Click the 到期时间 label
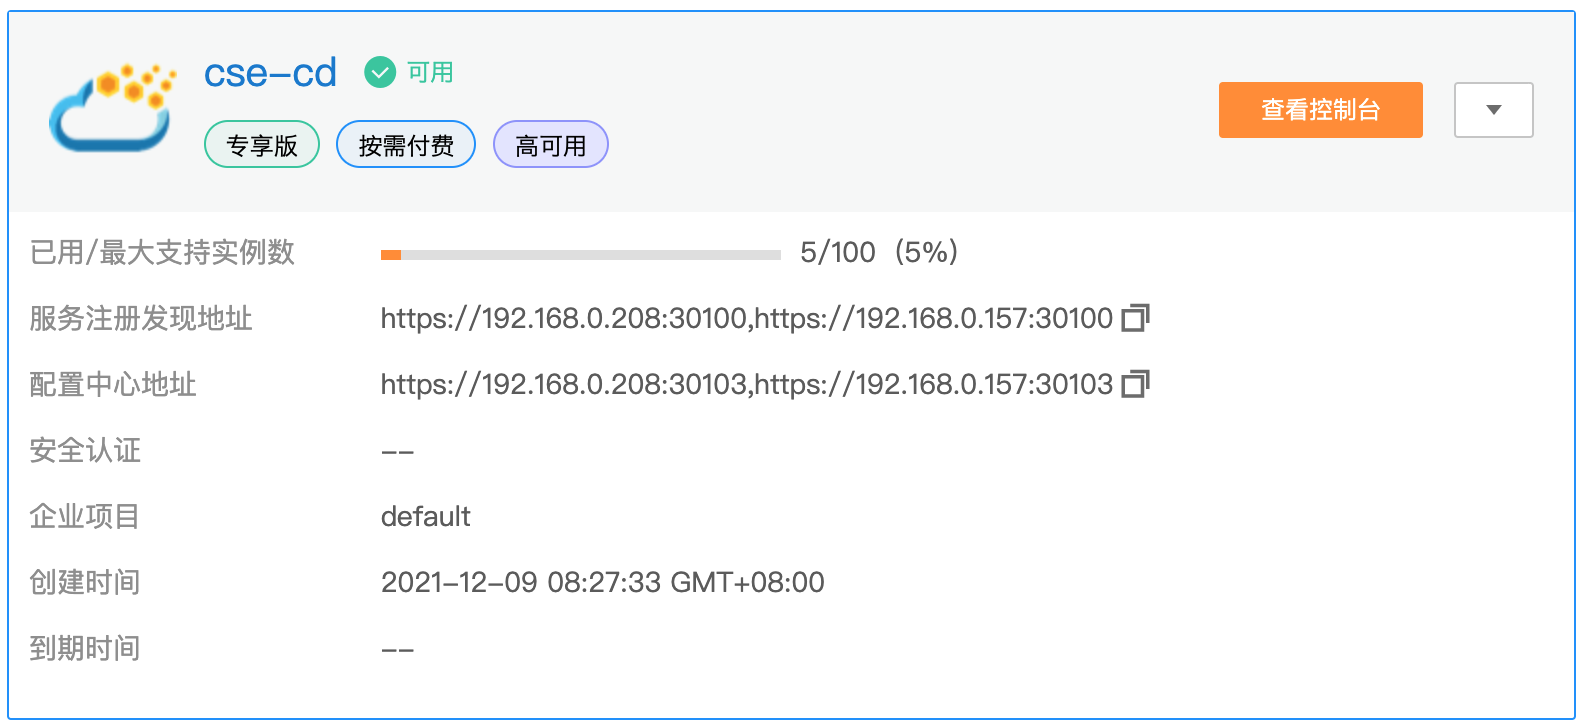The height and width of the screenshot is (728, 1584). point(85,648)
